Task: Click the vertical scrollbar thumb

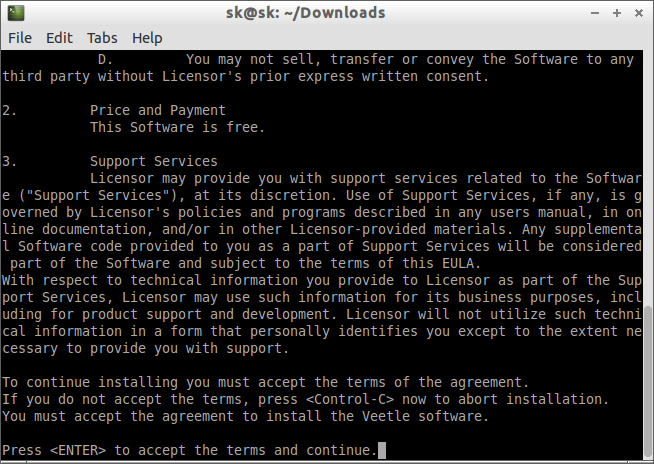Action: pyautogui.click(x=648, y=382)
